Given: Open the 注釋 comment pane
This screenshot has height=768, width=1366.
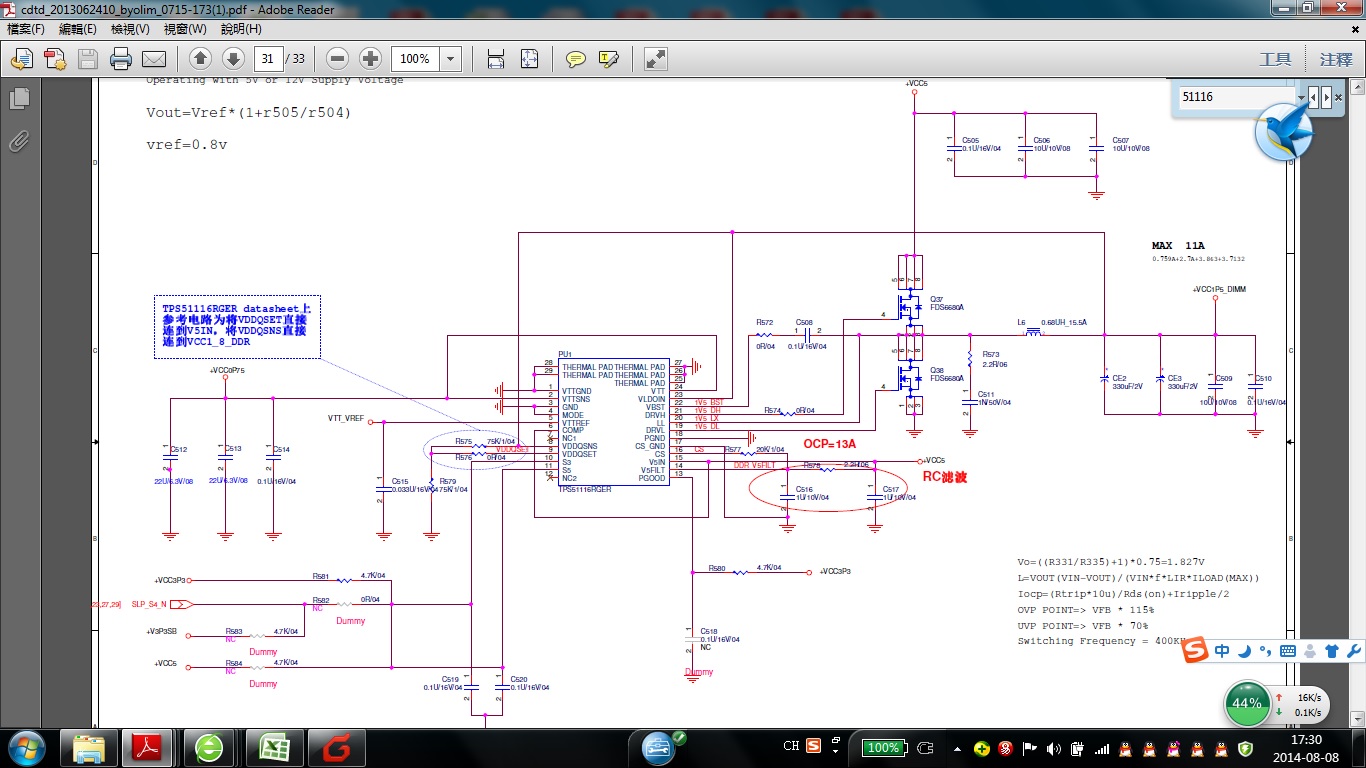Looking at the screenshot, I should (1335, 60).
